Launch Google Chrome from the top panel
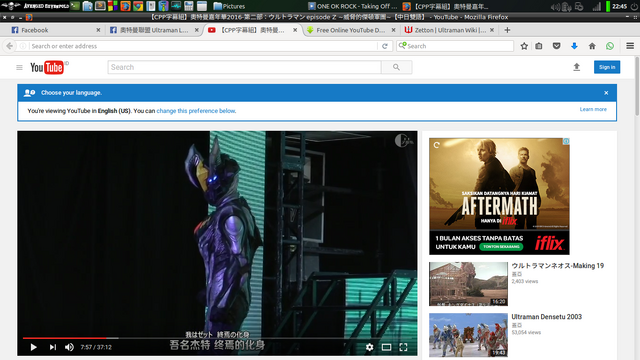Image resolution: width=640 pixels, height=360 pixels. pos(138,6)
